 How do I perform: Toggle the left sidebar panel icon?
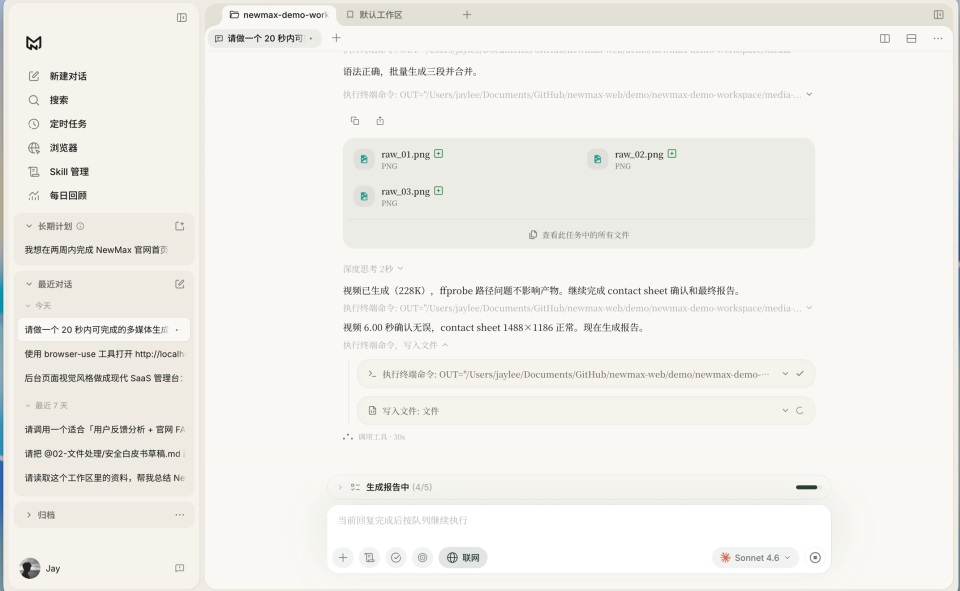click(182, 18)
